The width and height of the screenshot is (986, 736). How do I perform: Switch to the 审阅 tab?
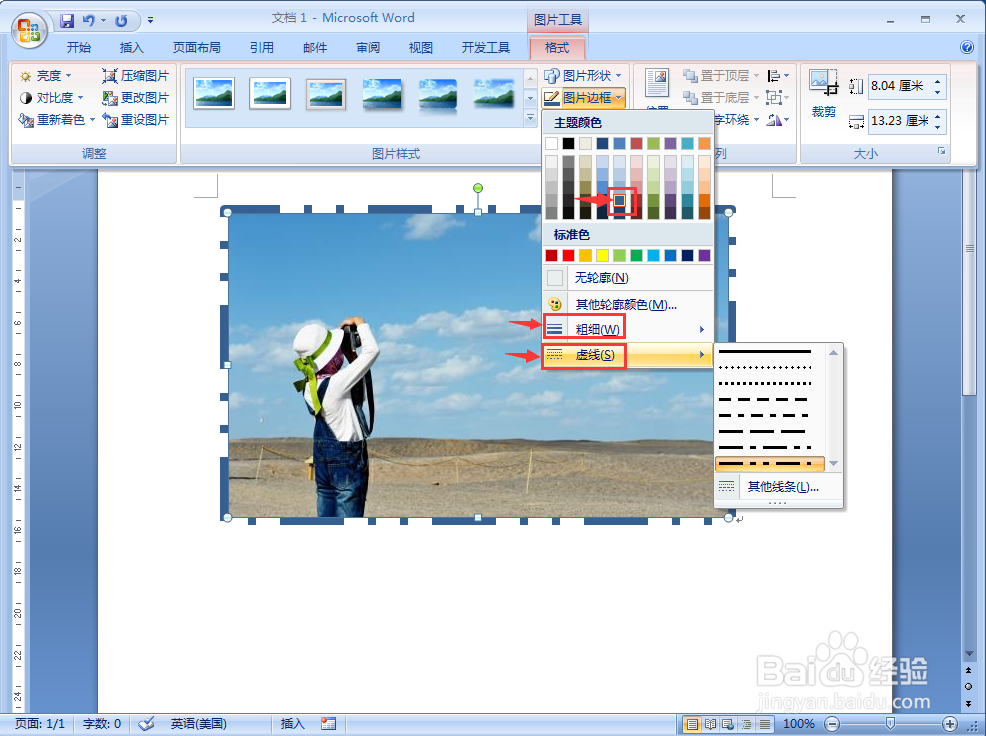click(368, 47)
